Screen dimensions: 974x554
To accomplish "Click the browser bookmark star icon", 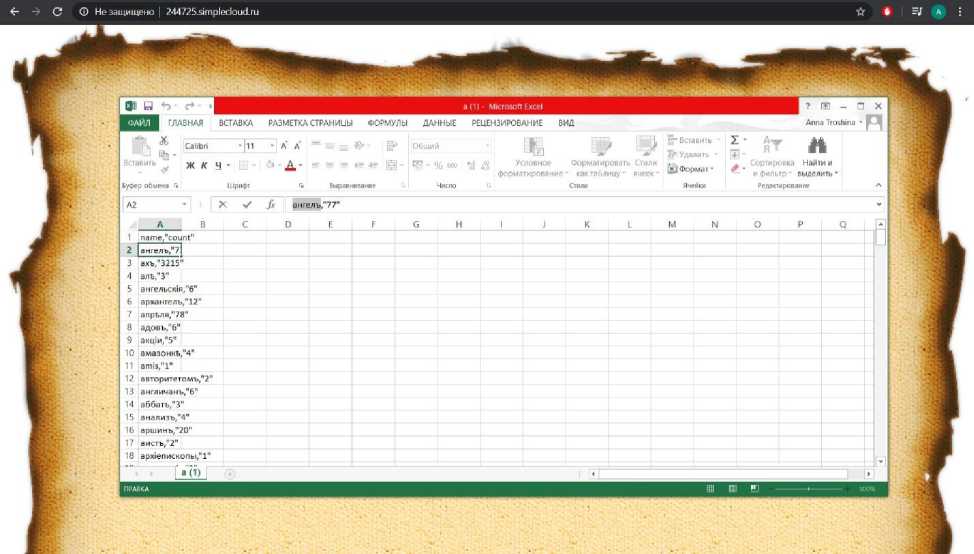I will coord(860,11).
